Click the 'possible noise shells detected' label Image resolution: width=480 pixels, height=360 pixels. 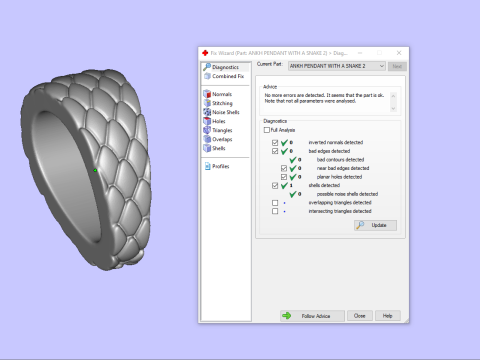(x=347, y=194)
